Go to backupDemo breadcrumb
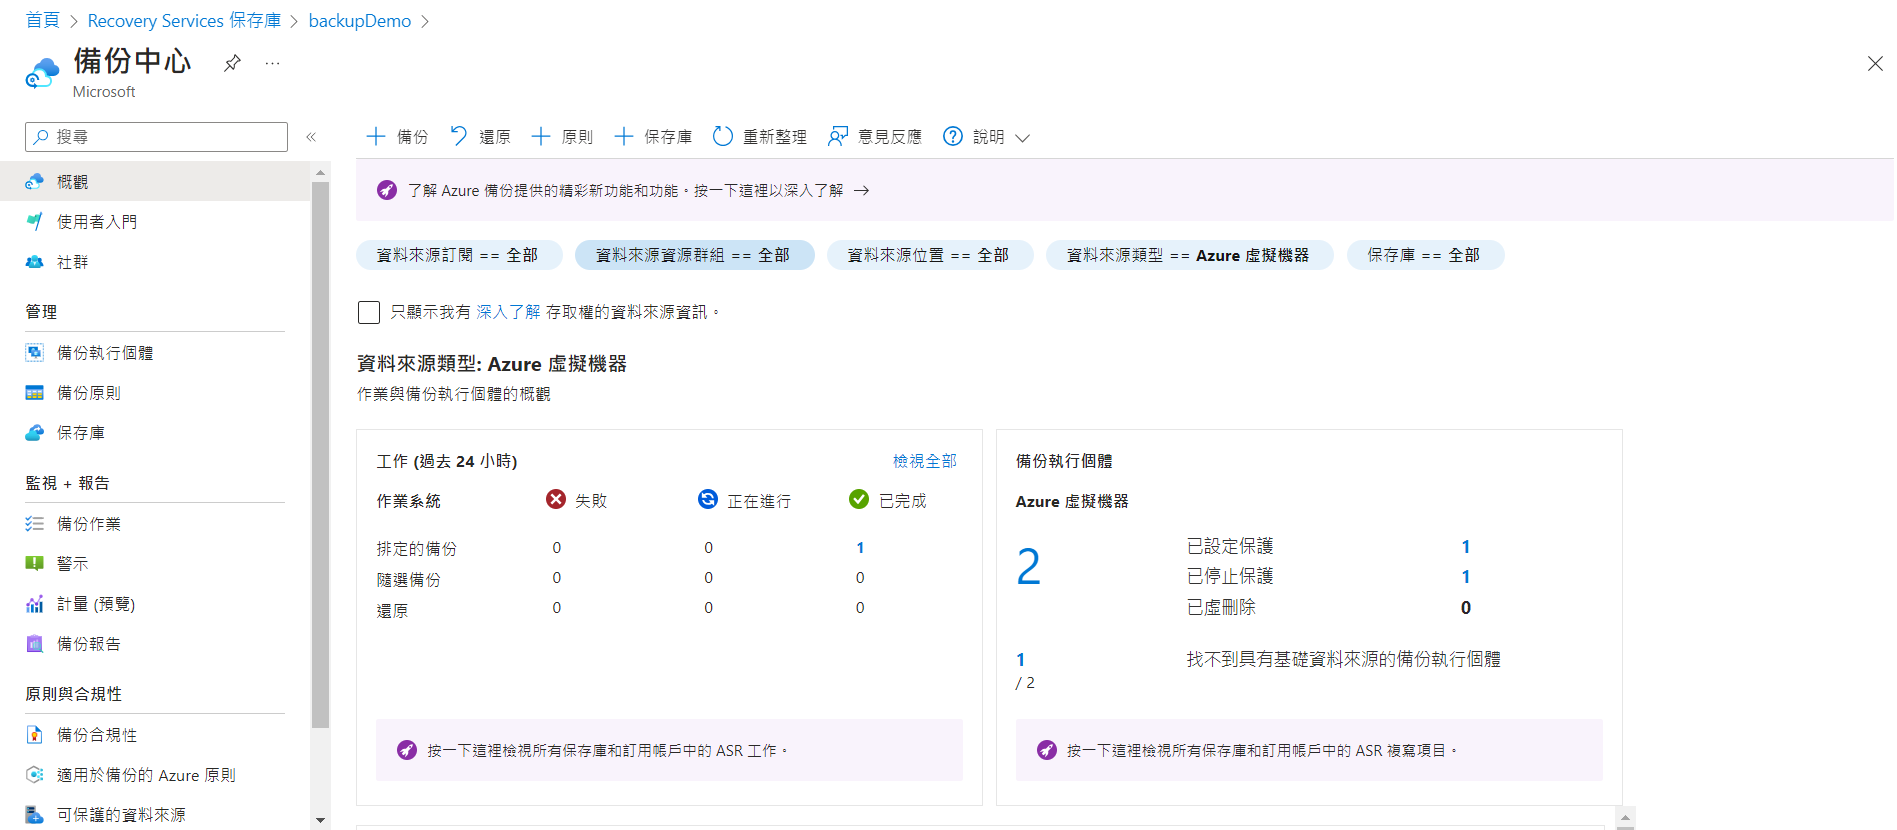 click(360, 21)
